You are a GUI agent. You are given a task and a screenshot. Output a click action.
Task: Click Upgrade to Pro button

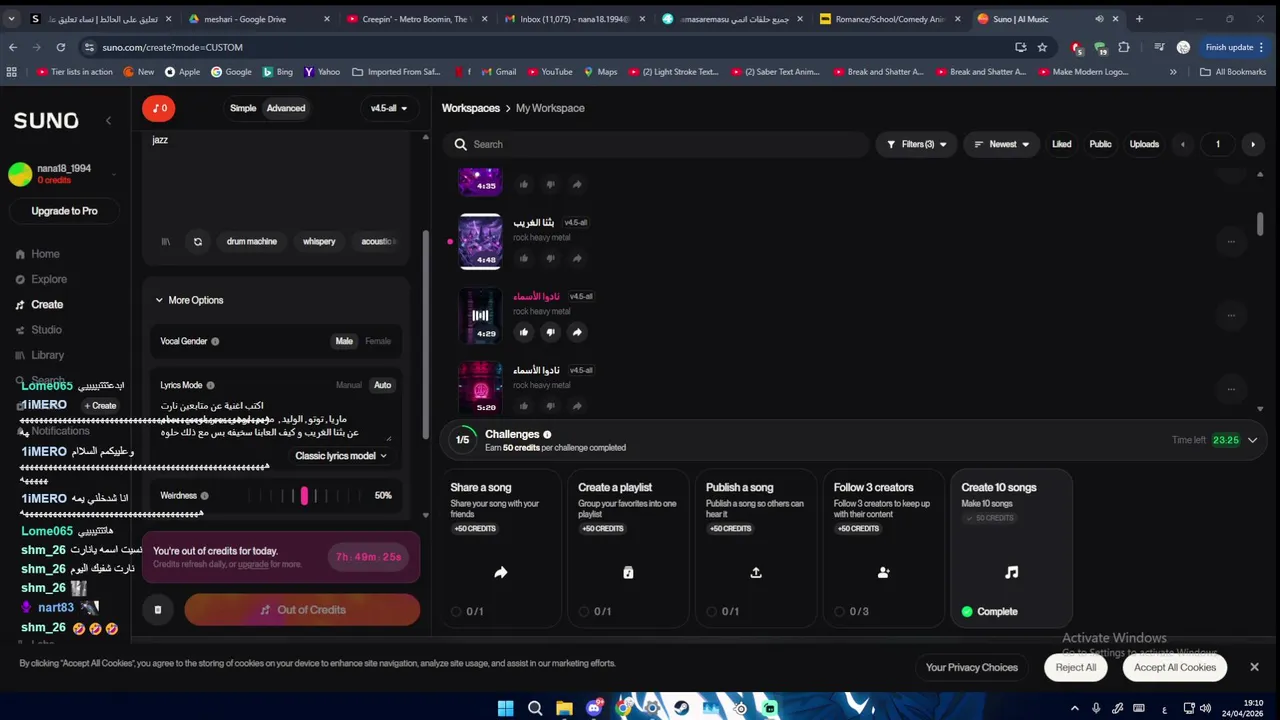64,211
